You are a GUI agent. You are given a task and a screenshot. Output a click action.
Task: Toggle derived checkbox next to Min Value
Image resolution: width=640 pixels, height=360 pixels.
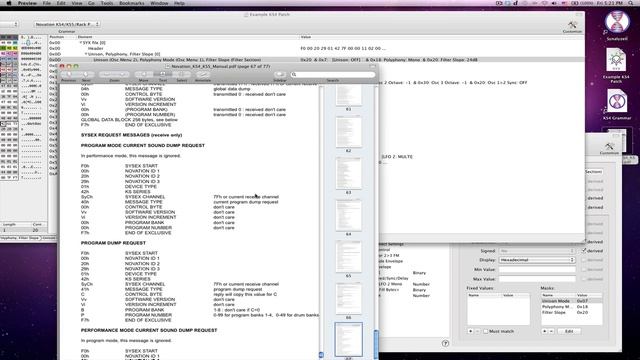point(584,269)
